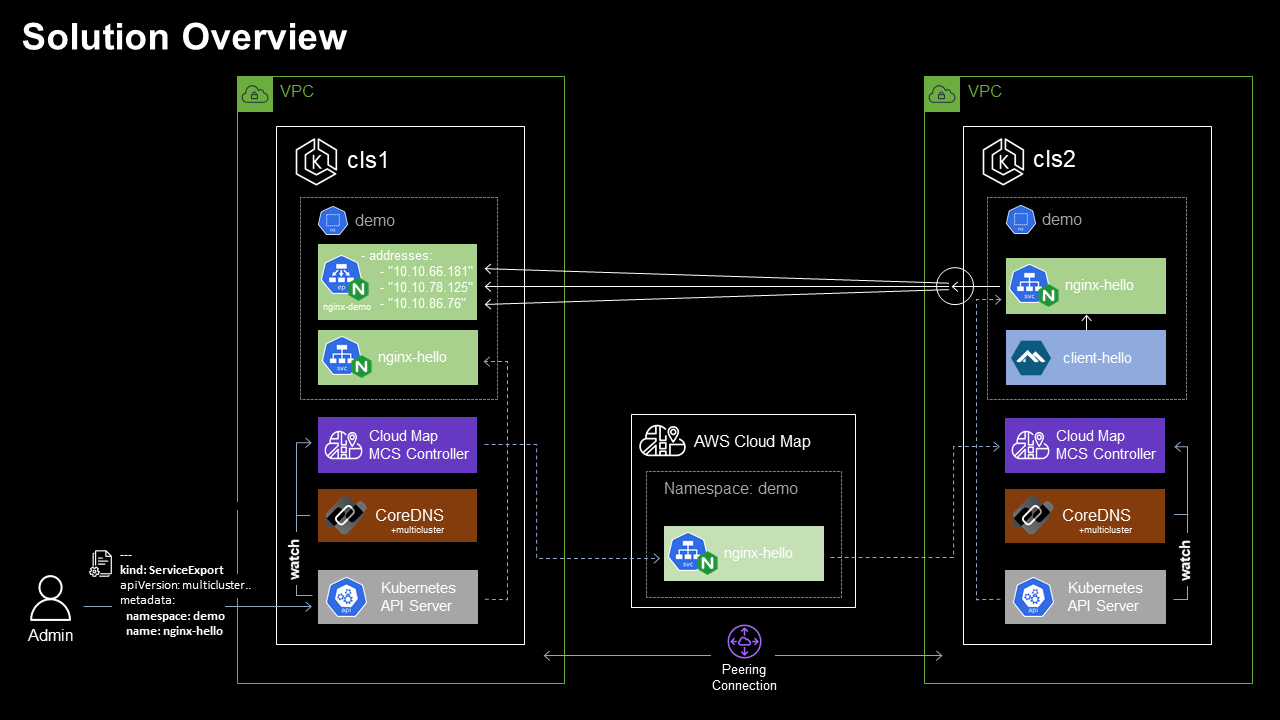The height and width of the screenshot is (720, 1280).
Task: Click the cls1 Kubernetes cluster logo
Action: pos(316,161)
